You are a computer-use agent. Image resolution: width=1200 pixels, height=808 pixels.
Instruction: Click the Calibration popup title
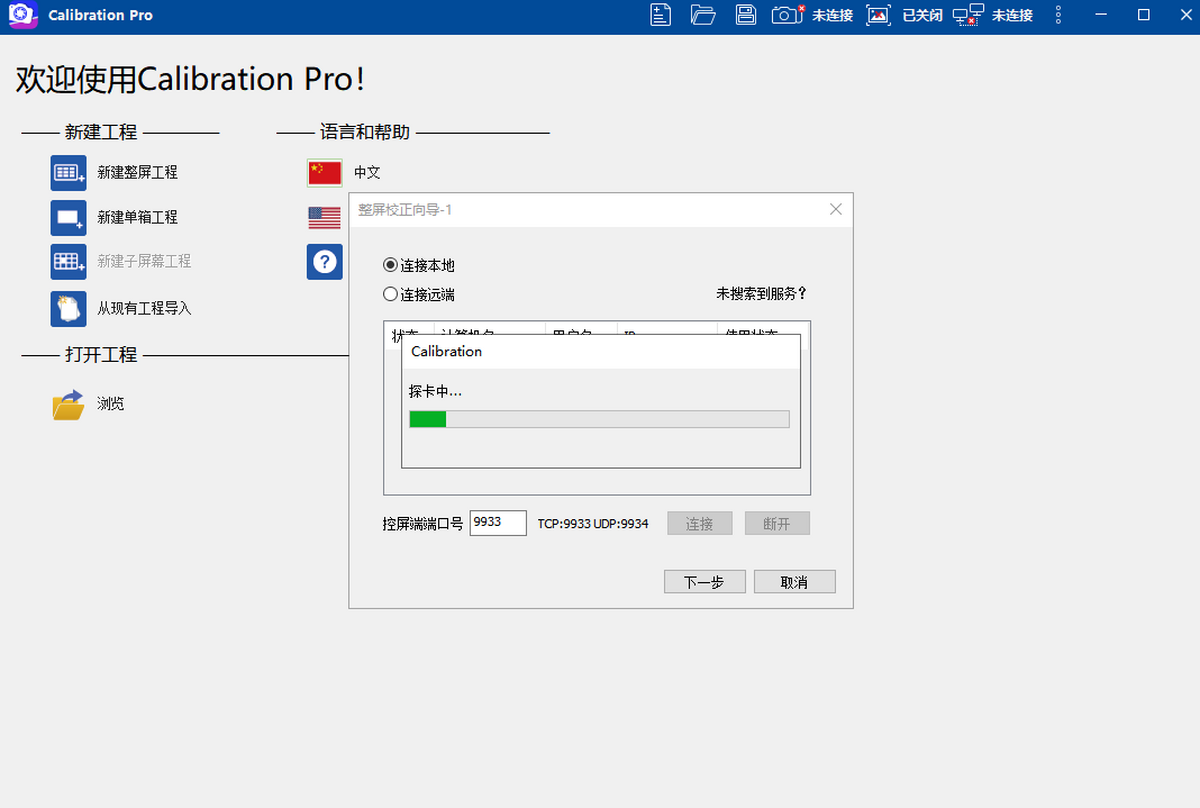coord(446,351)
